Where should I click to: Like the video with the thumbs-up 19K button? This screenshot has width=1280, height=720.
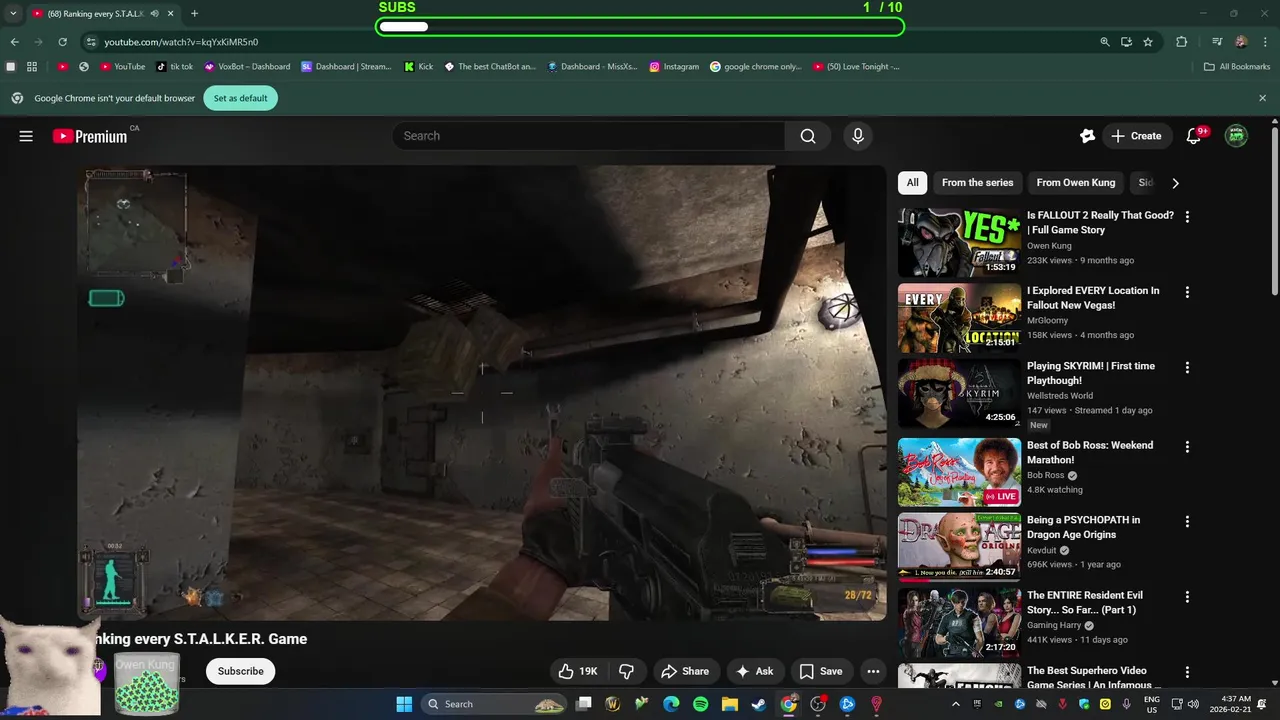click(578, 671)
